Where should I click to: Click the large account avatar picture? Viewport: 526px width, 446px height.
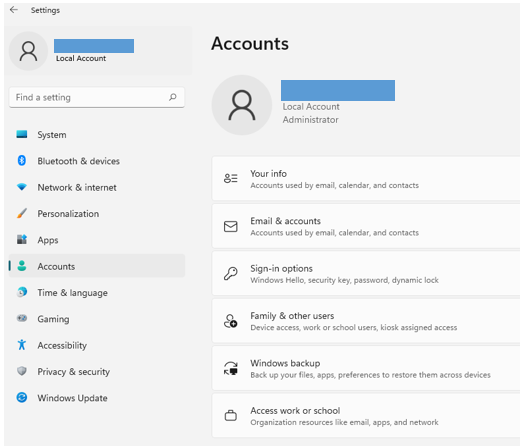pyautogui.click(x=242, y=105)
